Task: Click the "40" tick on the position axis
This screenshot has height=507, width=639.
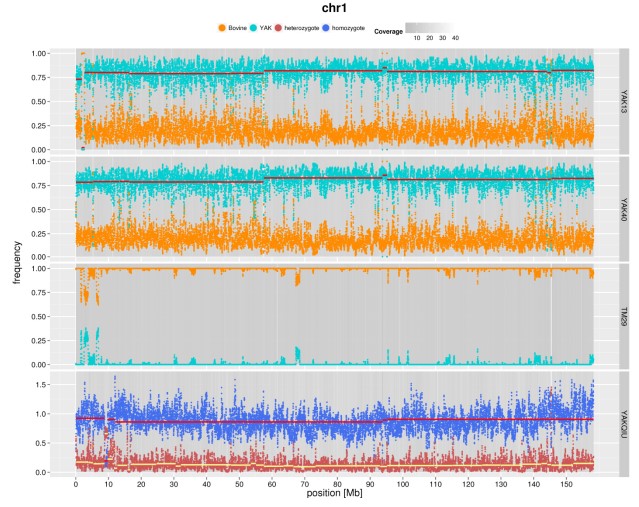Action: click(207, 484)
